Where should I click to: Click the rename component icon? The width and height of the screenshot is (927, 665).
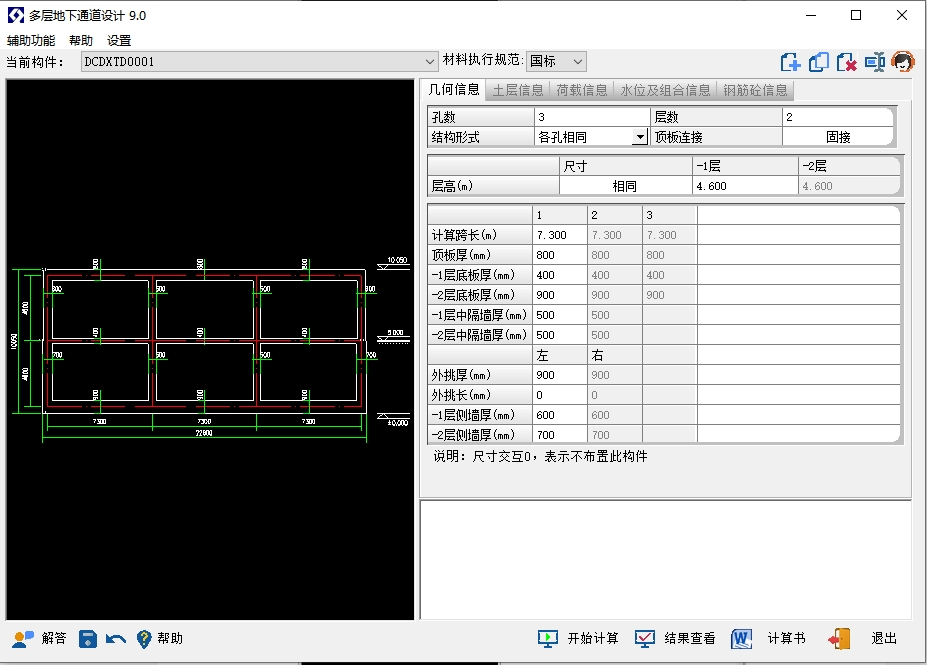pyautogui.click(x=875, y=62)
